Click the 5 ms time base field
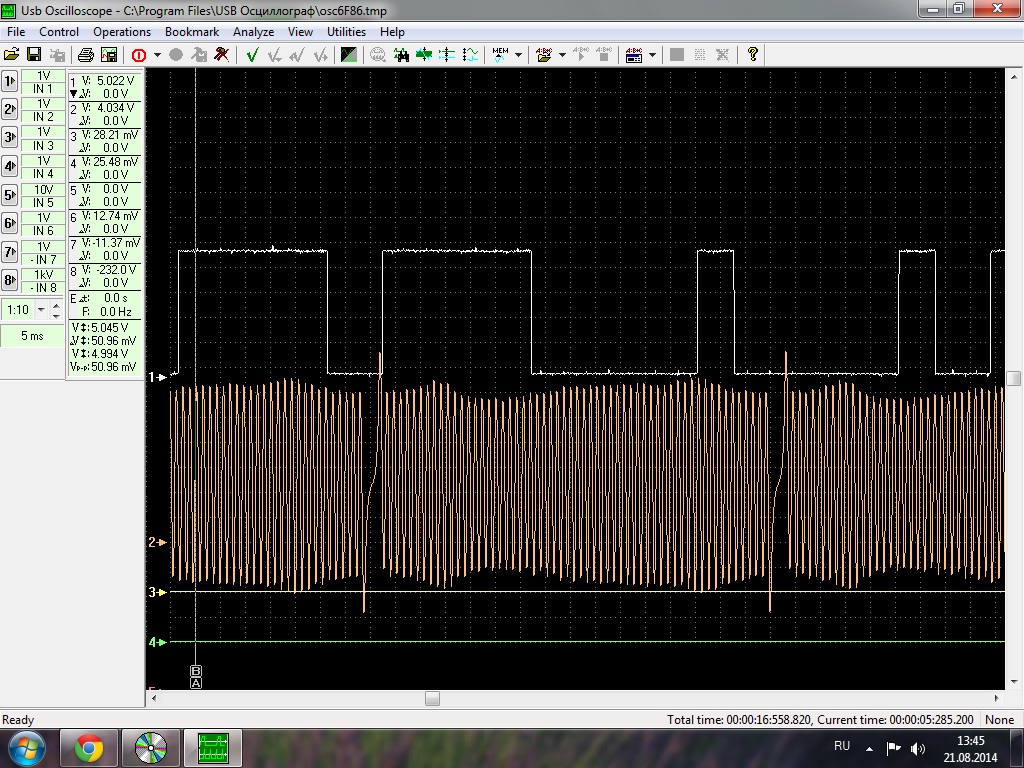This screenshot has height=768, width=1024. click(33, 336)
